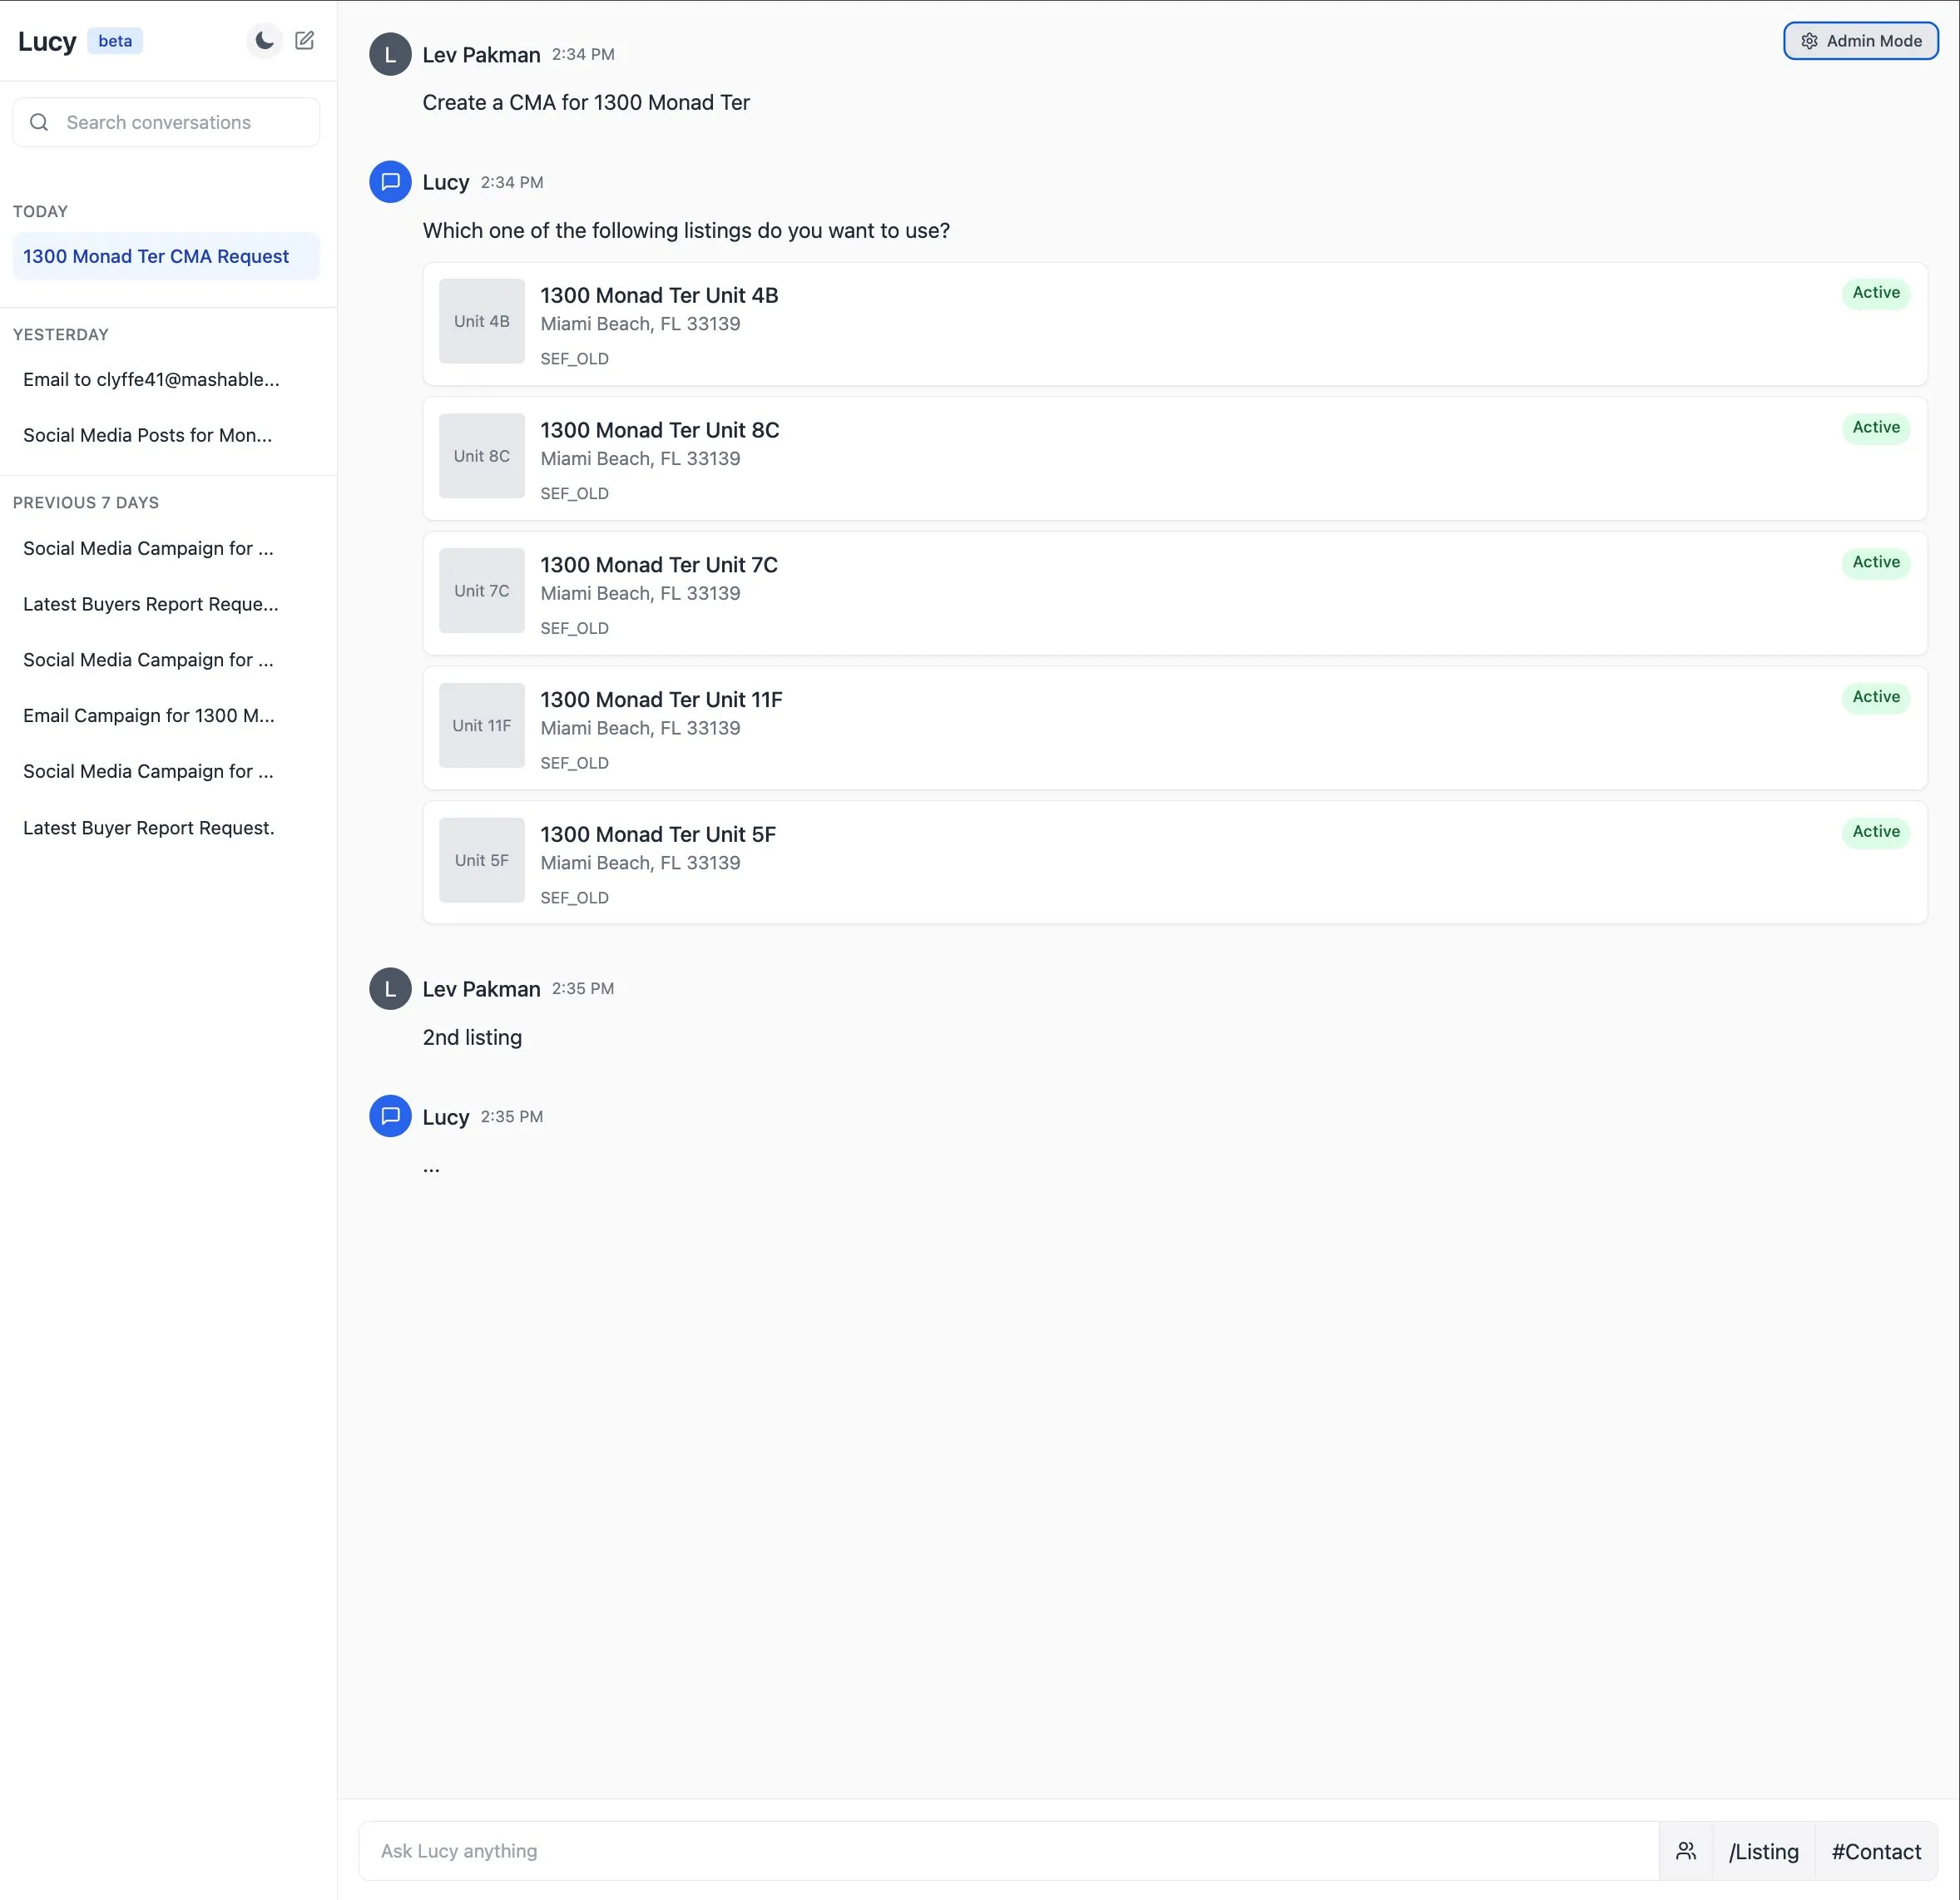Click the Unit 8C thumbnail
This screenshot has width=1960, height=1900.
click(482, 456)
